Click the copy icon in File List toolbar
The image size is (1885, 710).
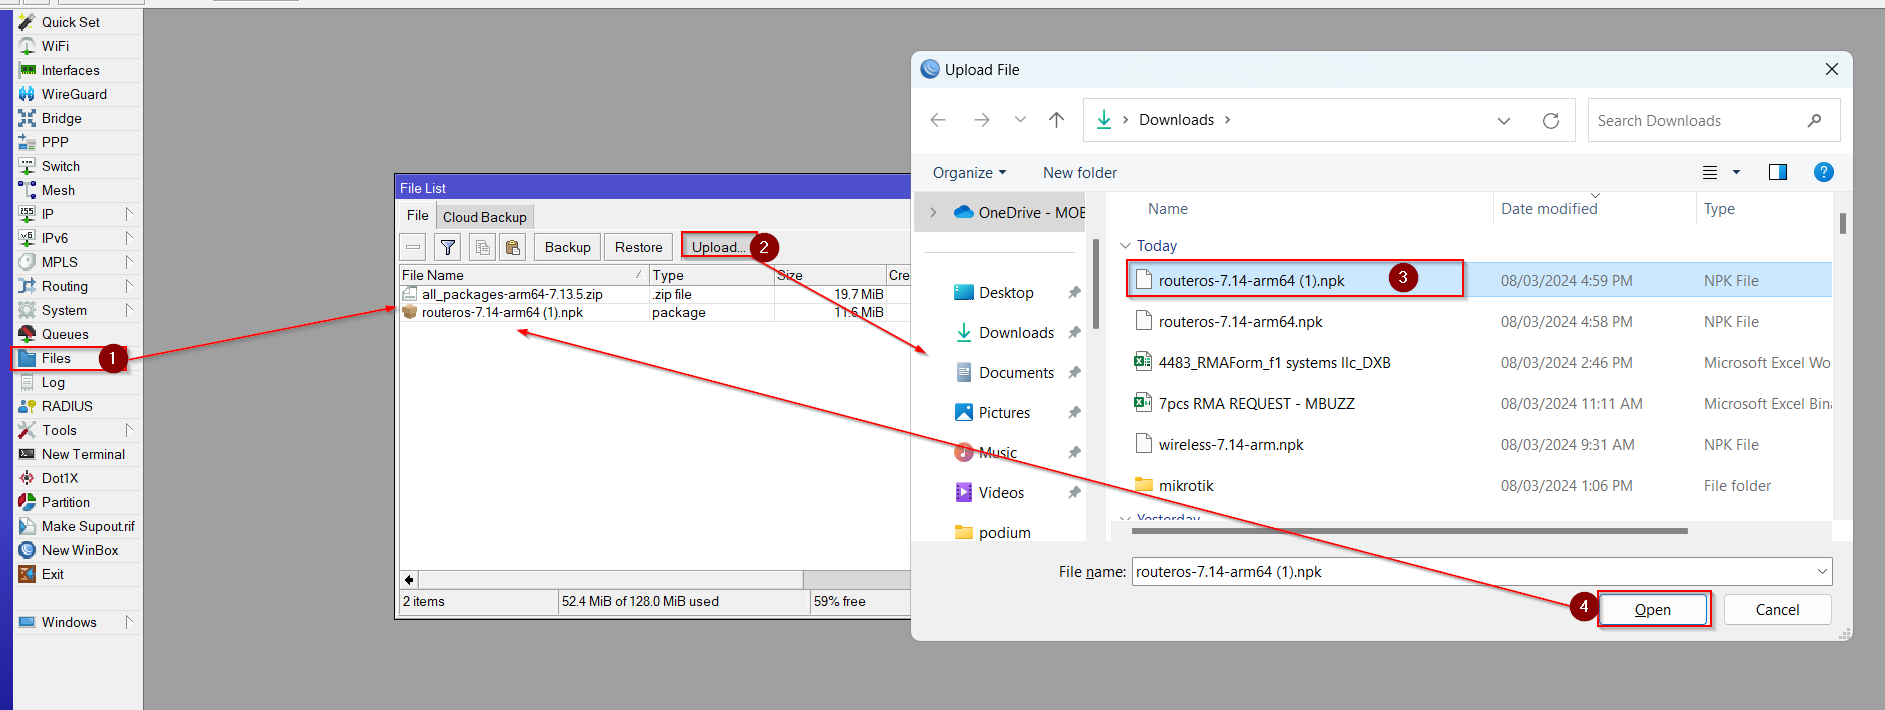click(483, 247)
